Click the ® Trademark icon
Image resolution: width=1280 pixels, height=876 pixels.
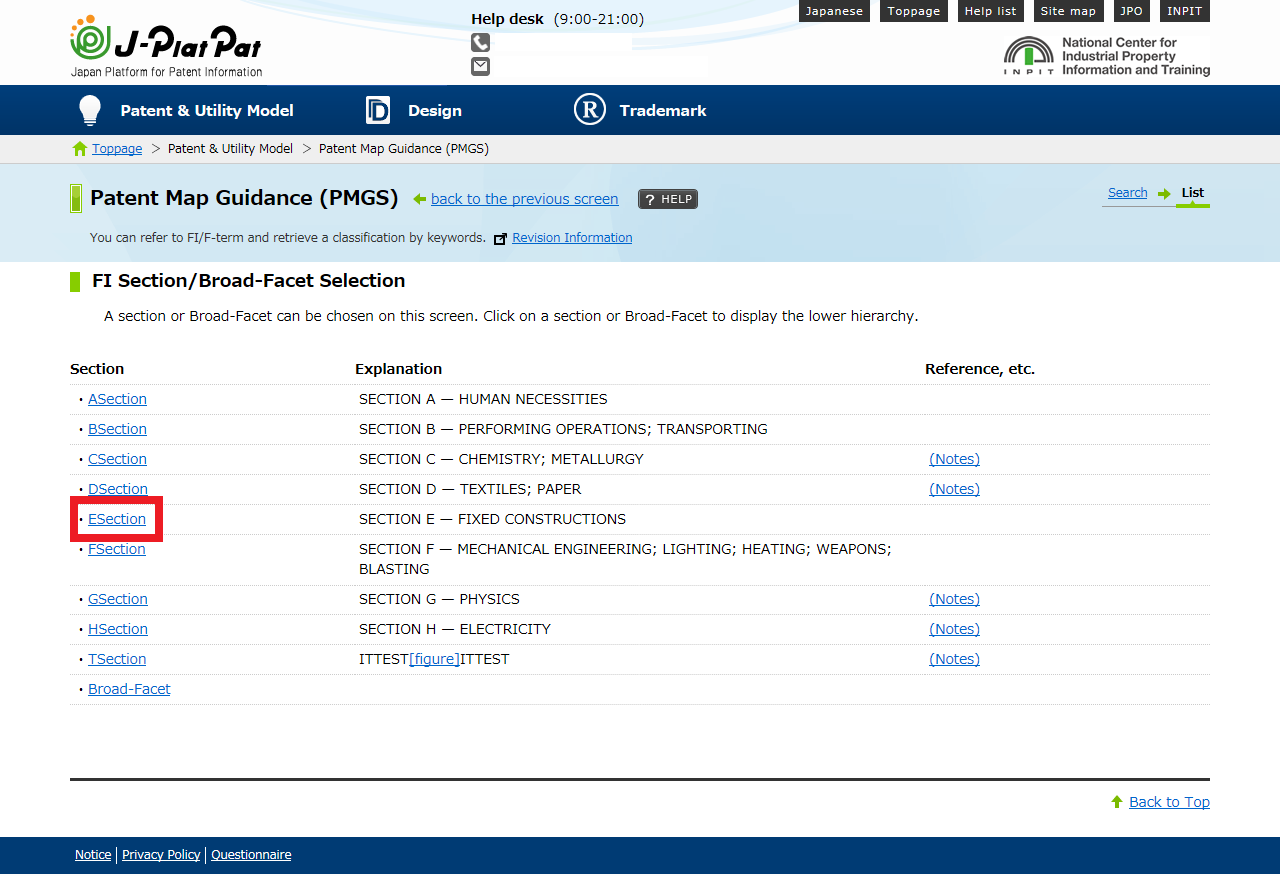point(589,109)
